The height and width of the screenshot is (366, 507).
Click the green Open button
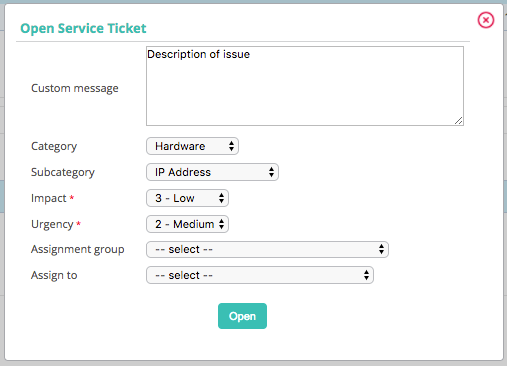tap(242, 316)
